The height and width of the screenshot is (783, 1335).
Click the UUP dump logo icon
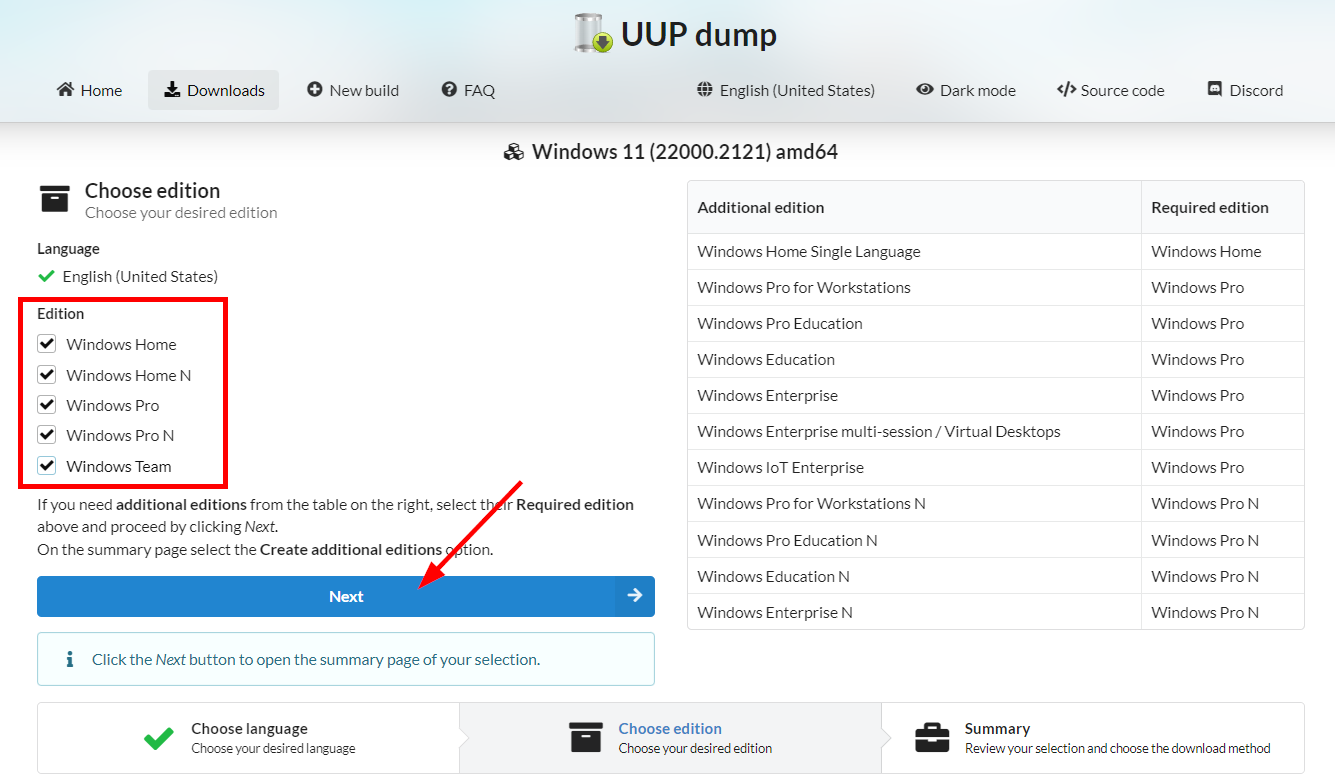[x=594, y=33]
